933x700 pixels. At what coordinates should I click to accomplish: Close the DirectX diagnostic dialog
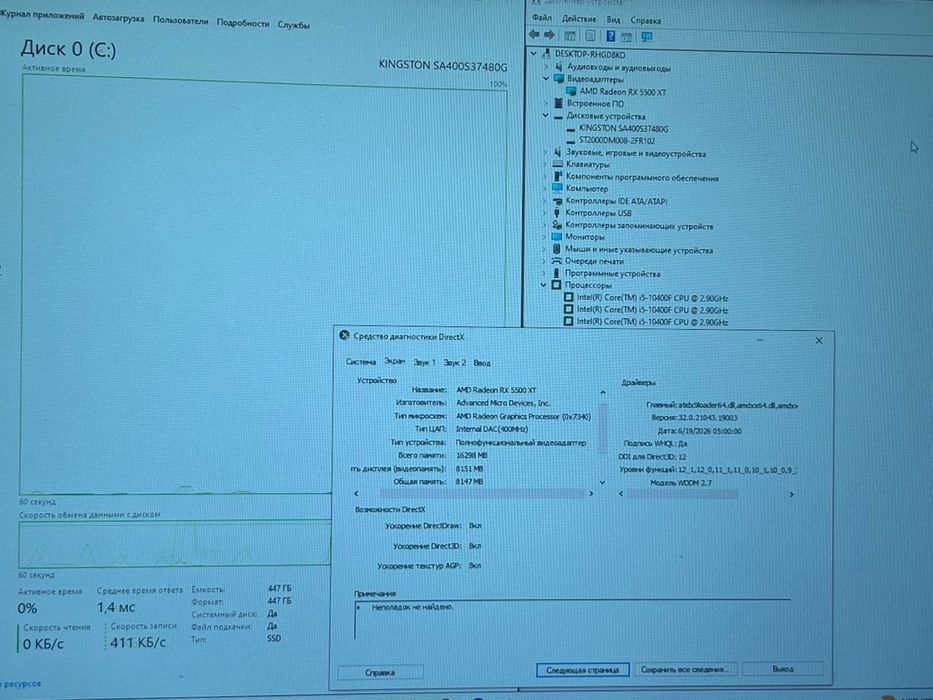[819, 340]
